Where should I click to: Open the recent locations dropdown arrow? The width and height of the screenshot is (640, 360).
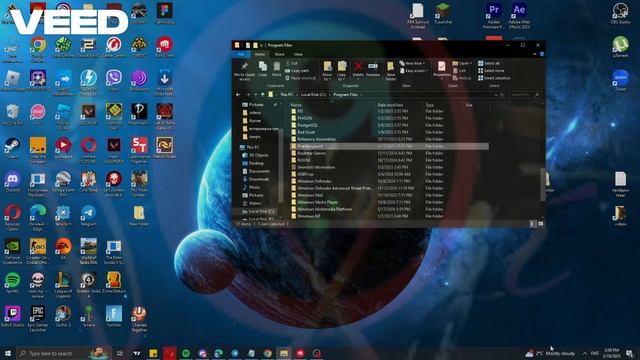[256, 95]
